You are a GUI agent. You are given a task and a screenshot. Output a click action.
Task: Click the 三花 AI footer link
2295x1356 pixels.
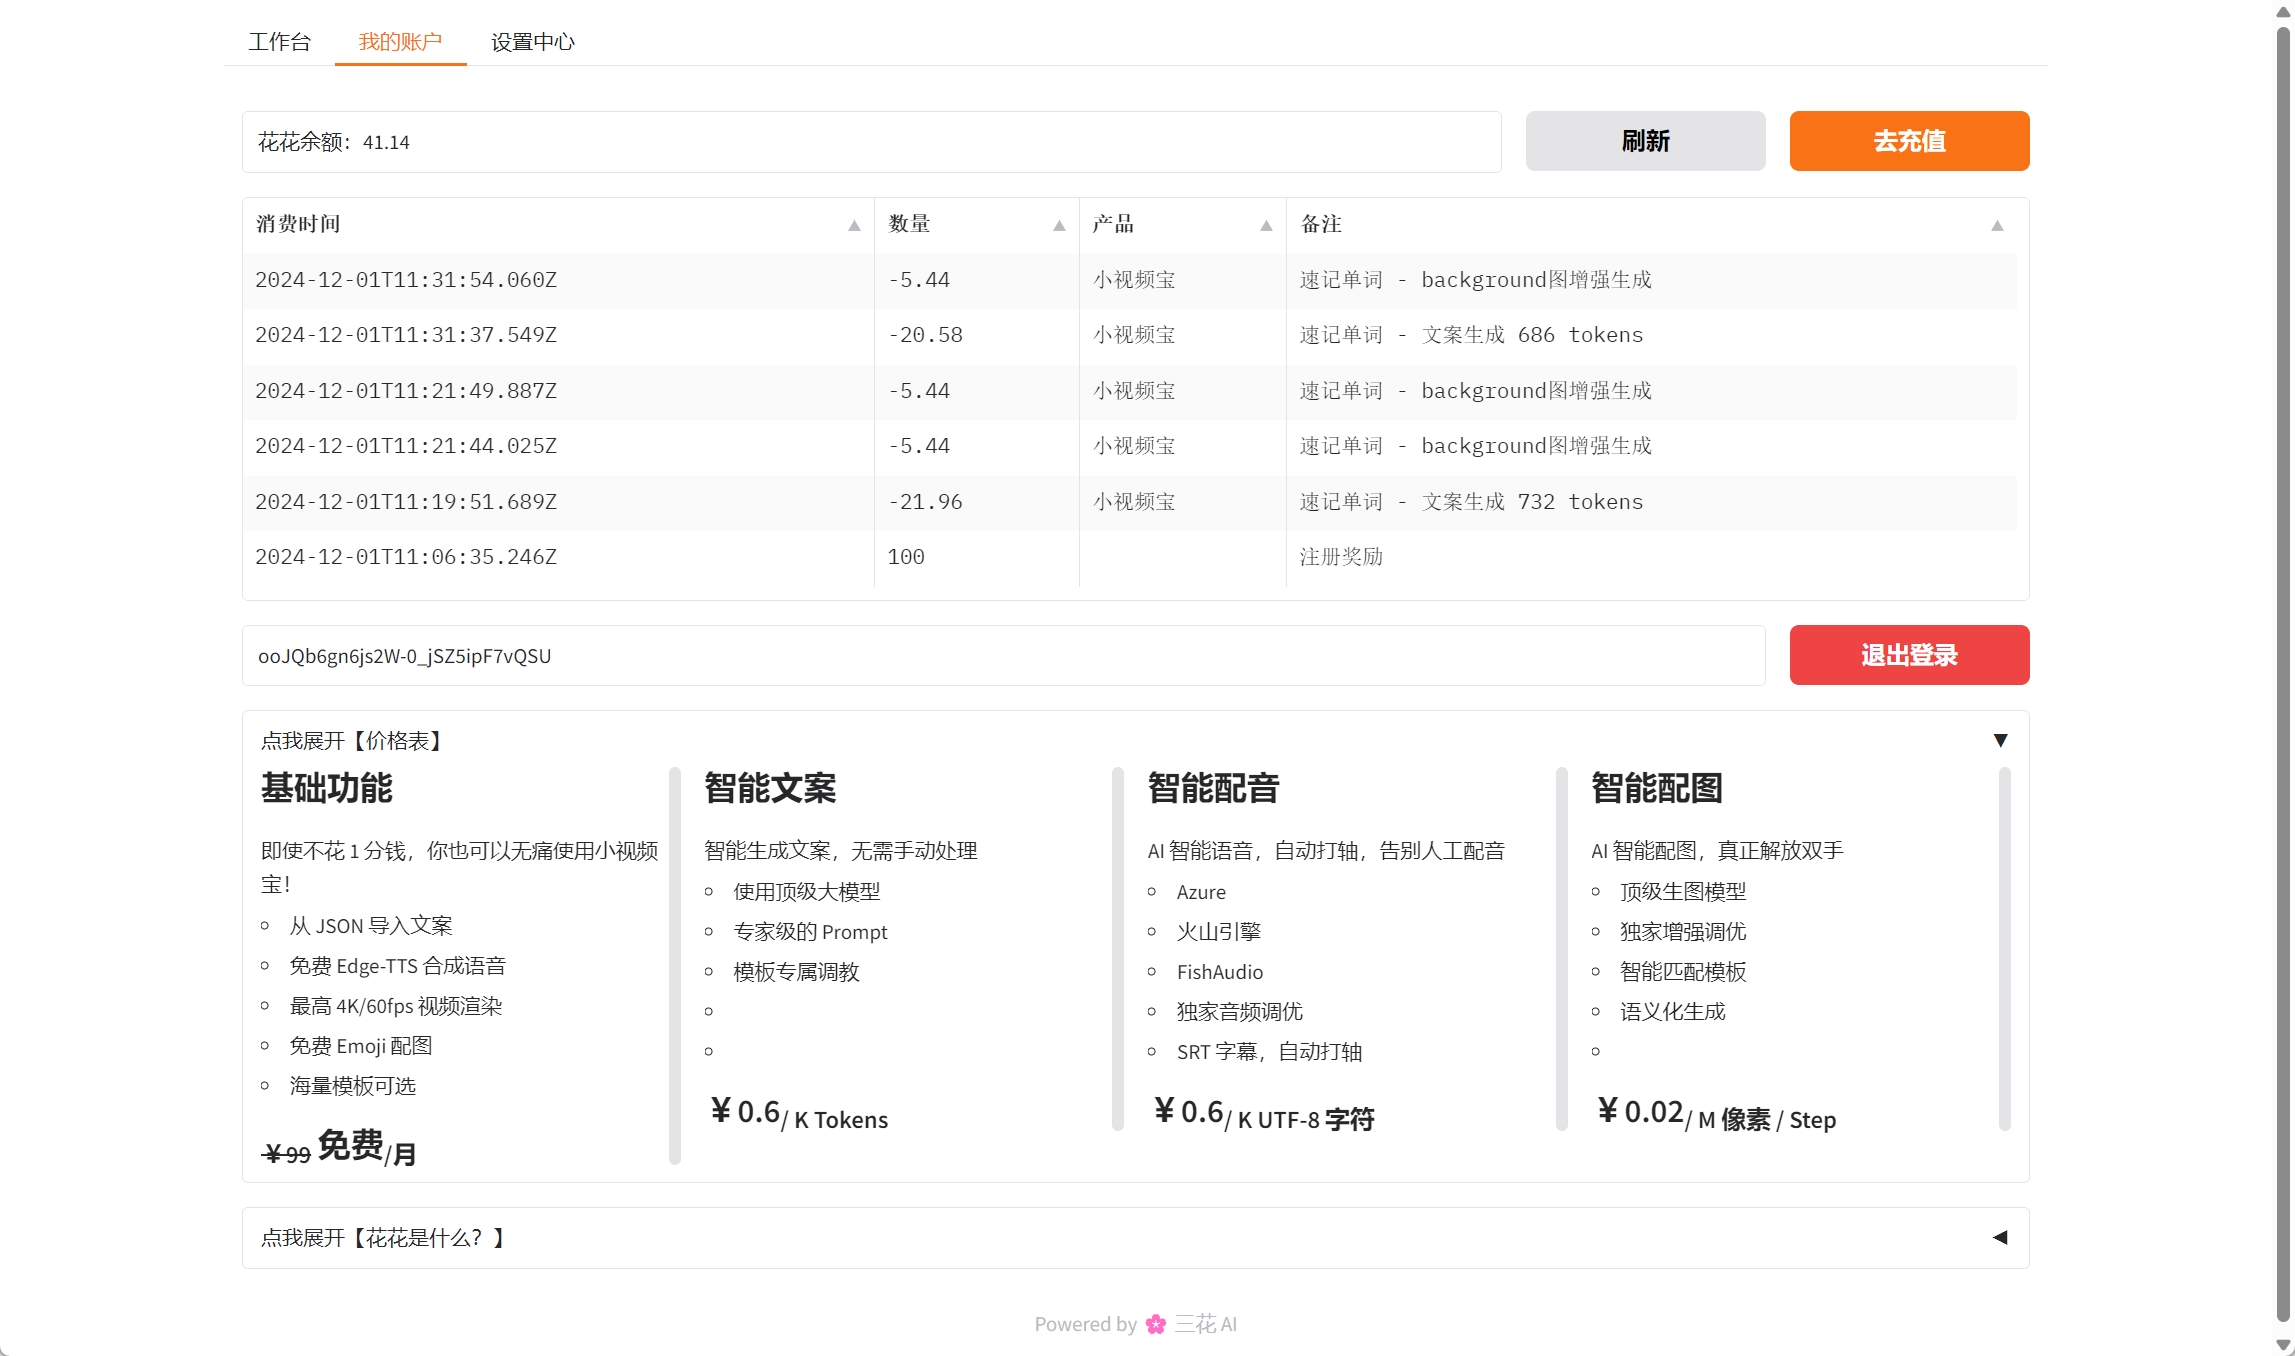1205,1324
